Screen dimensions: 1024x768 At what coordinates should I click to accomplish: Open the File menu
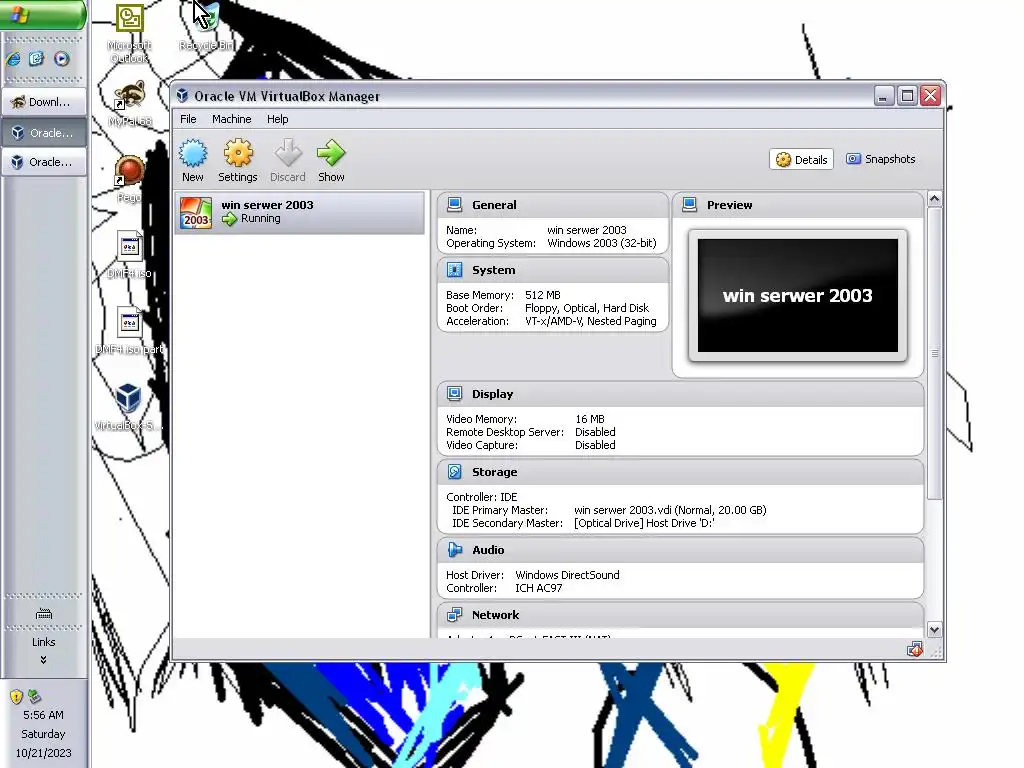[188, 119]
